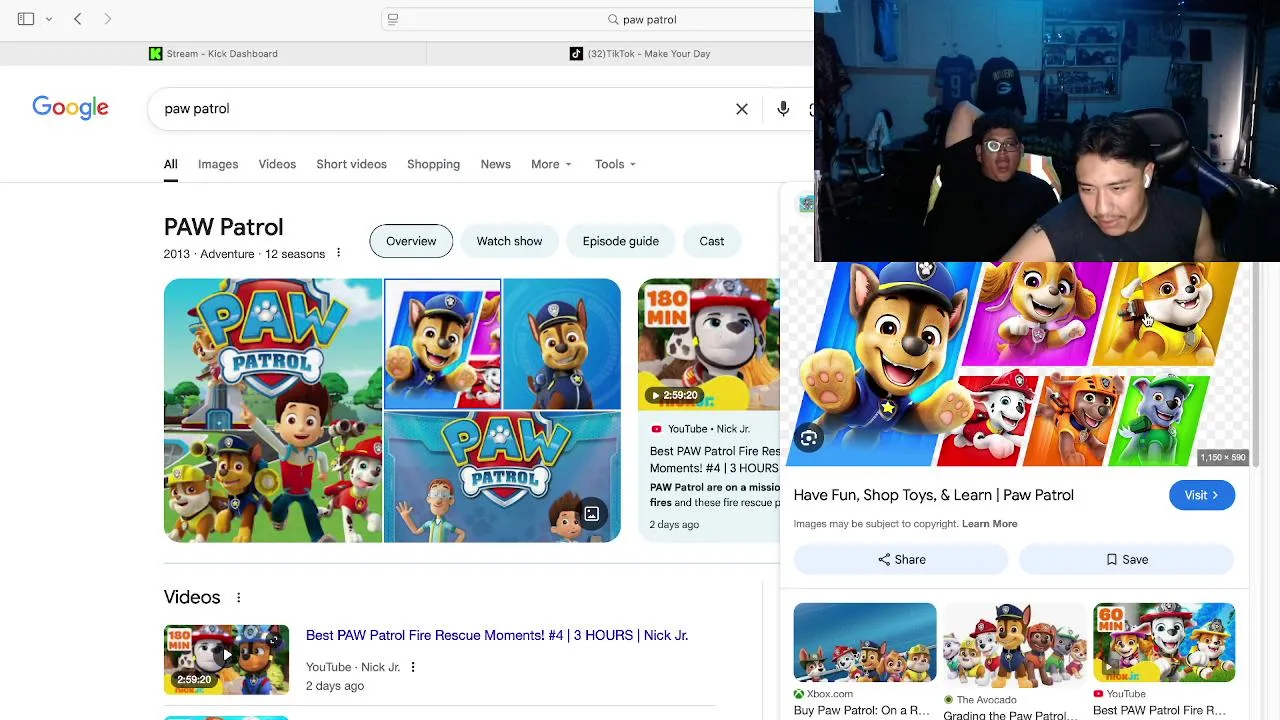Visit the Paw Patrol site with Visit button

click(1202, 495)
